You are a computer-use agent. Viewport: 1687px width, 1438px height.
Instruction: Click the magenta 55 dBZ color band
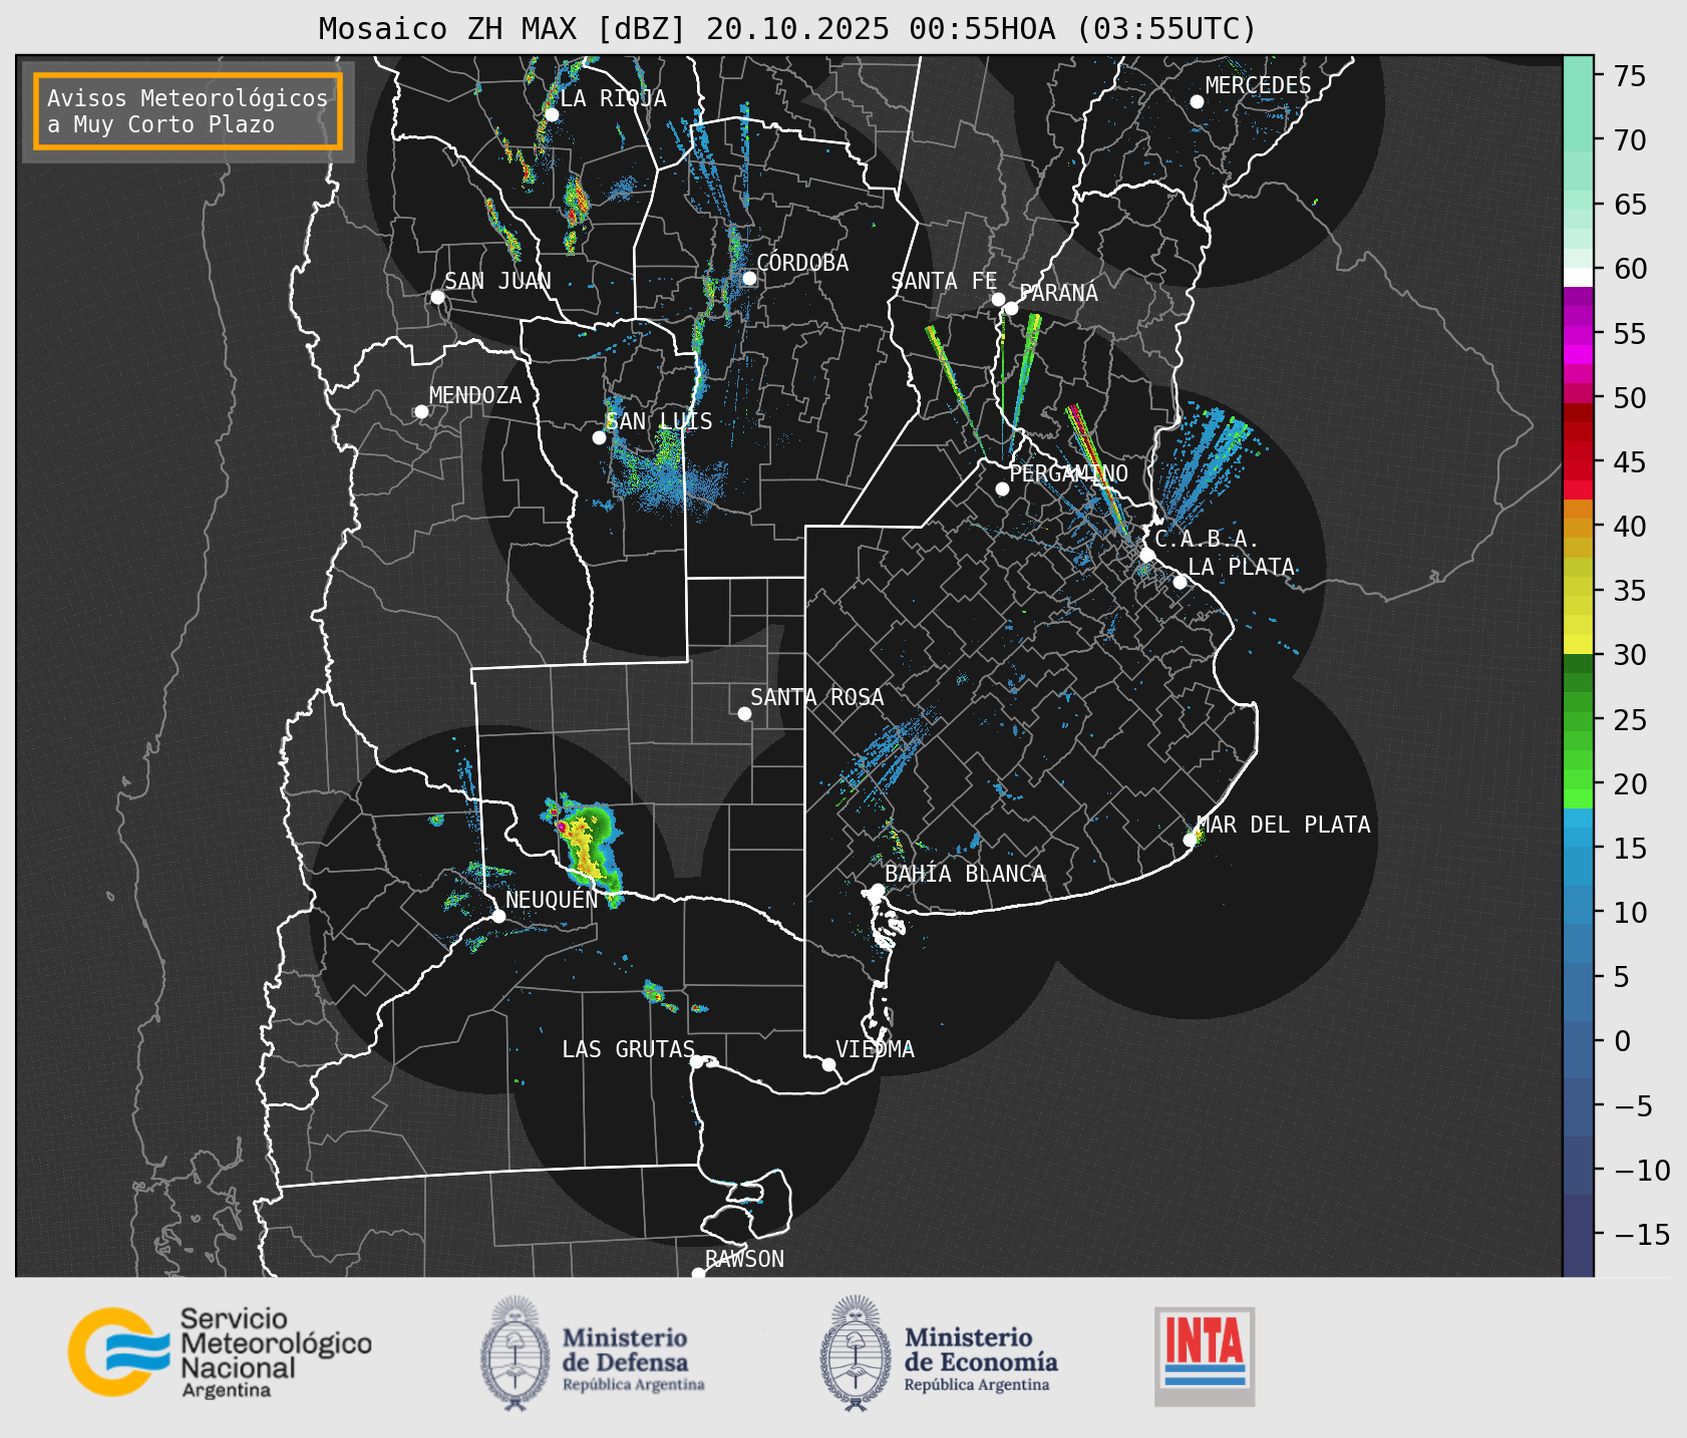coord(1577,335)
